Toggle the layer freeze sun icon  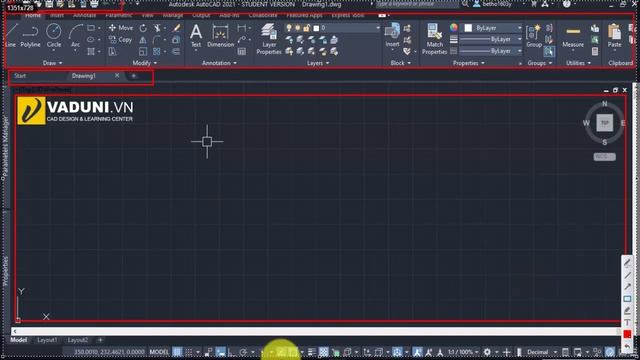click(298, 28)
